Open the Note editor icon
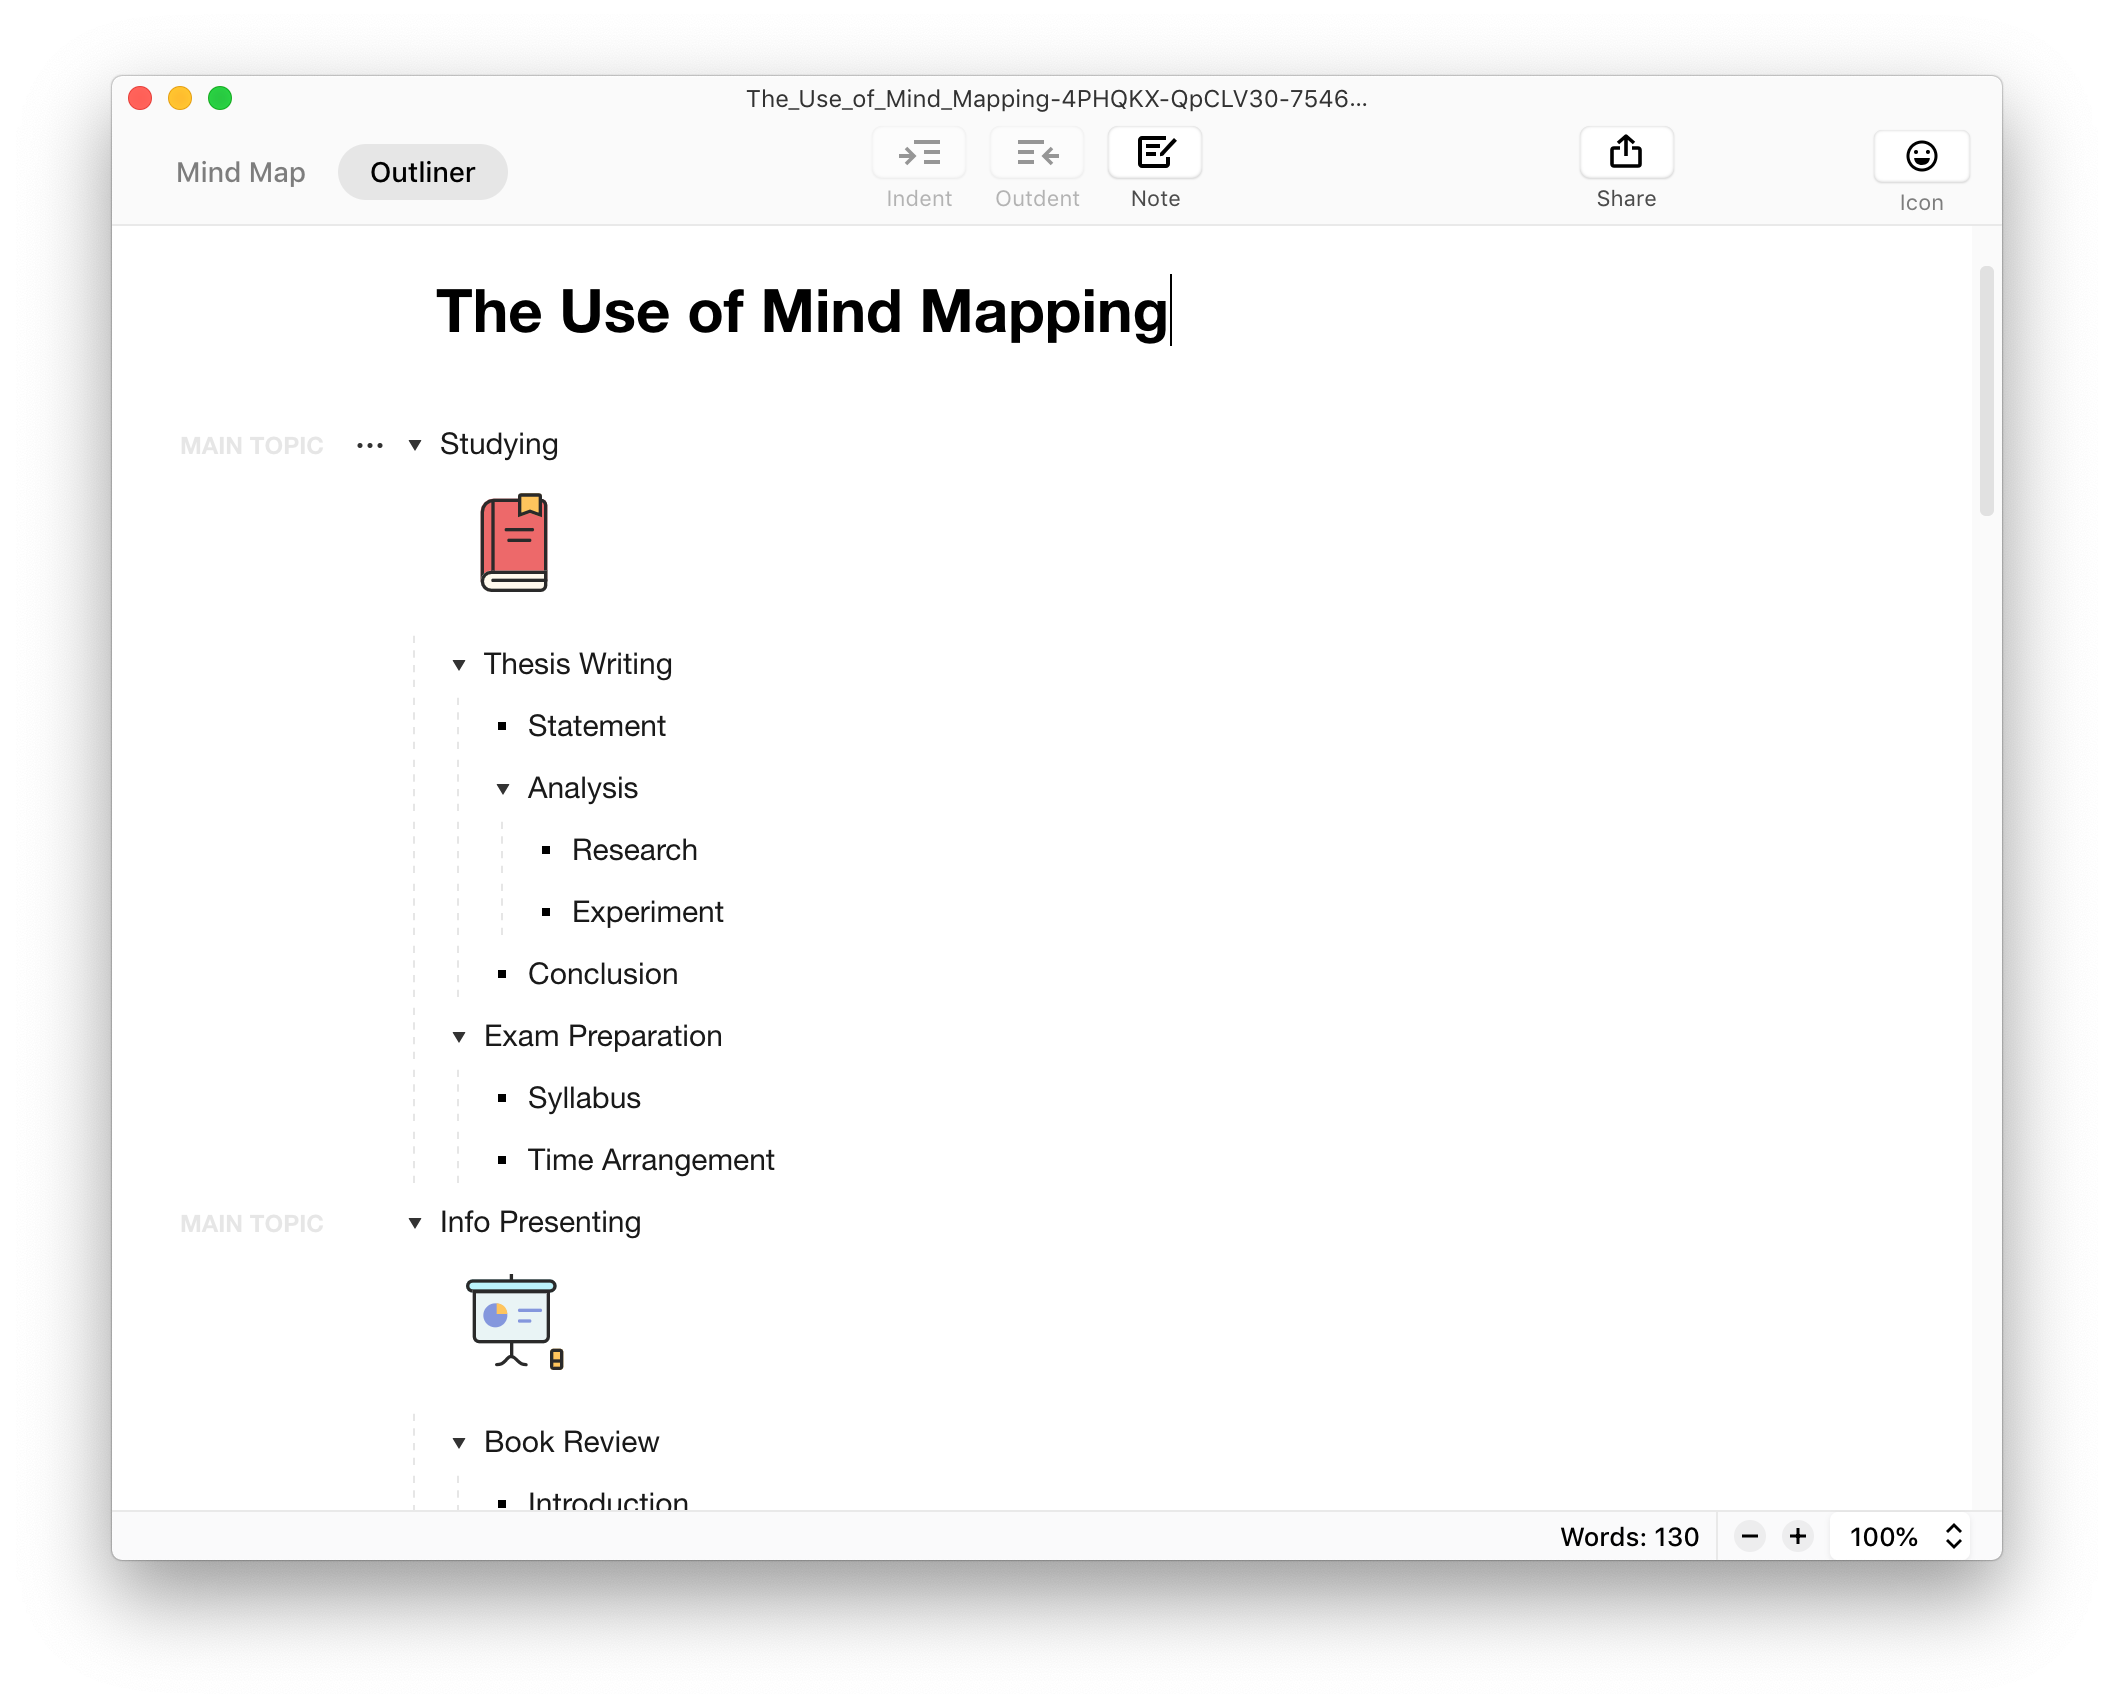Viewport: 2114px width, 1708px height. pos(1155,154)
